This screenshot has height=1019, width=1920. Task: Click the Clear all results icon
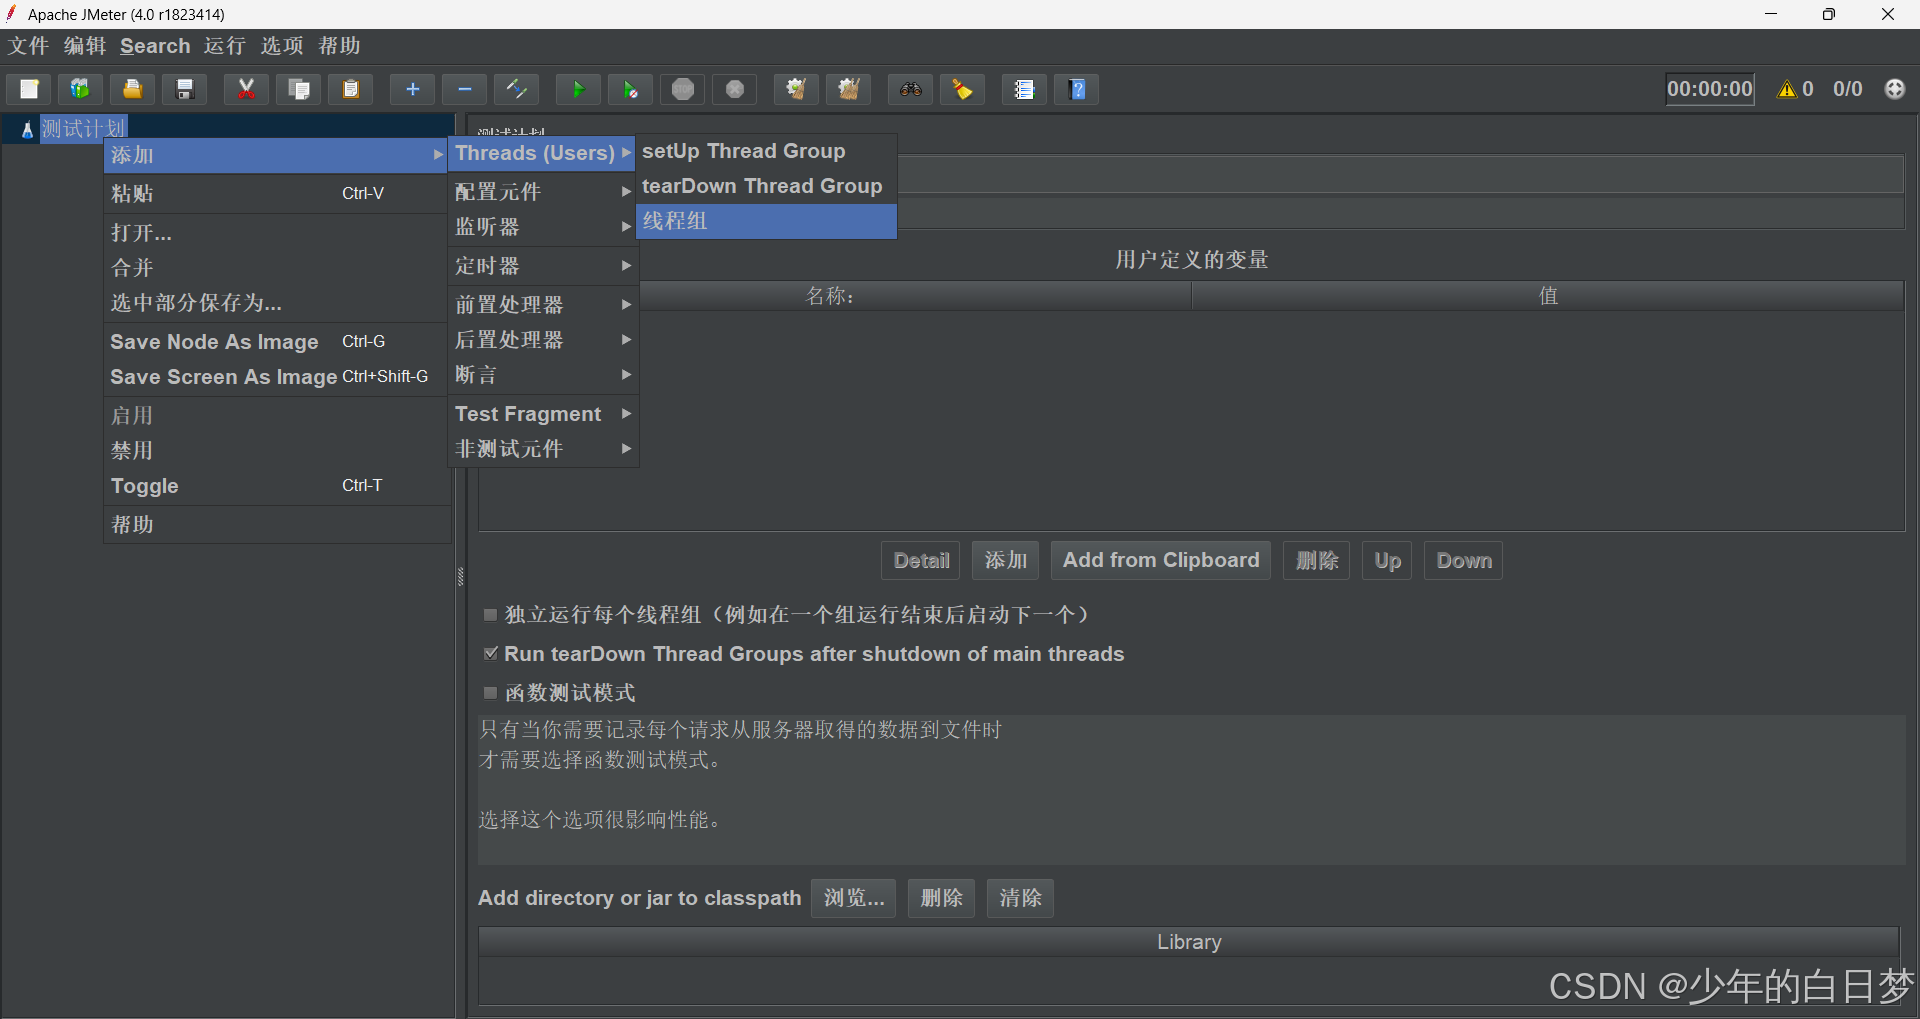point(849,89)
